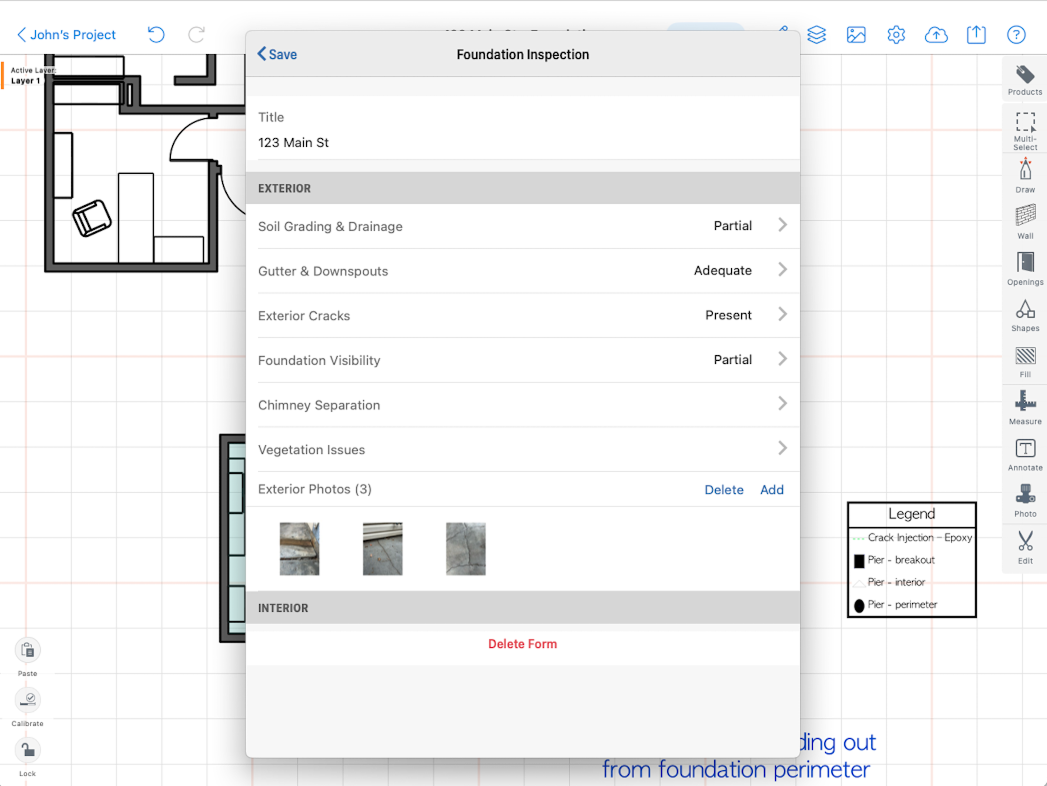Click the INTERIOR section header
Image resolution: width=1047 pixels, height=786 pixels.
coord(522,608)
